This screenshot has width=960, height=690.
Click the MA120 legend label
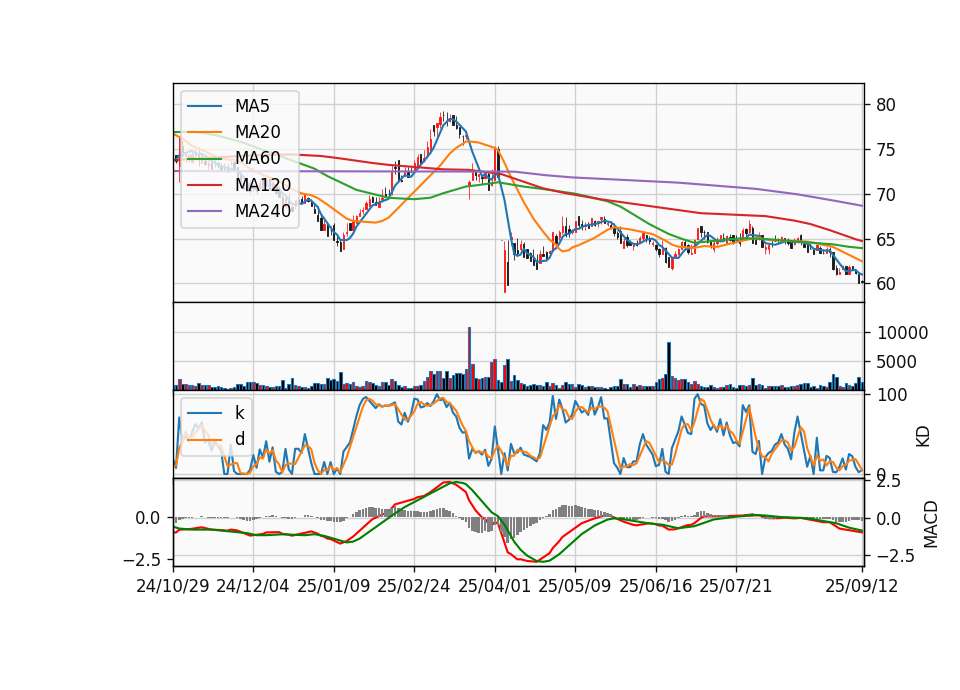click(x=263, y=184)
